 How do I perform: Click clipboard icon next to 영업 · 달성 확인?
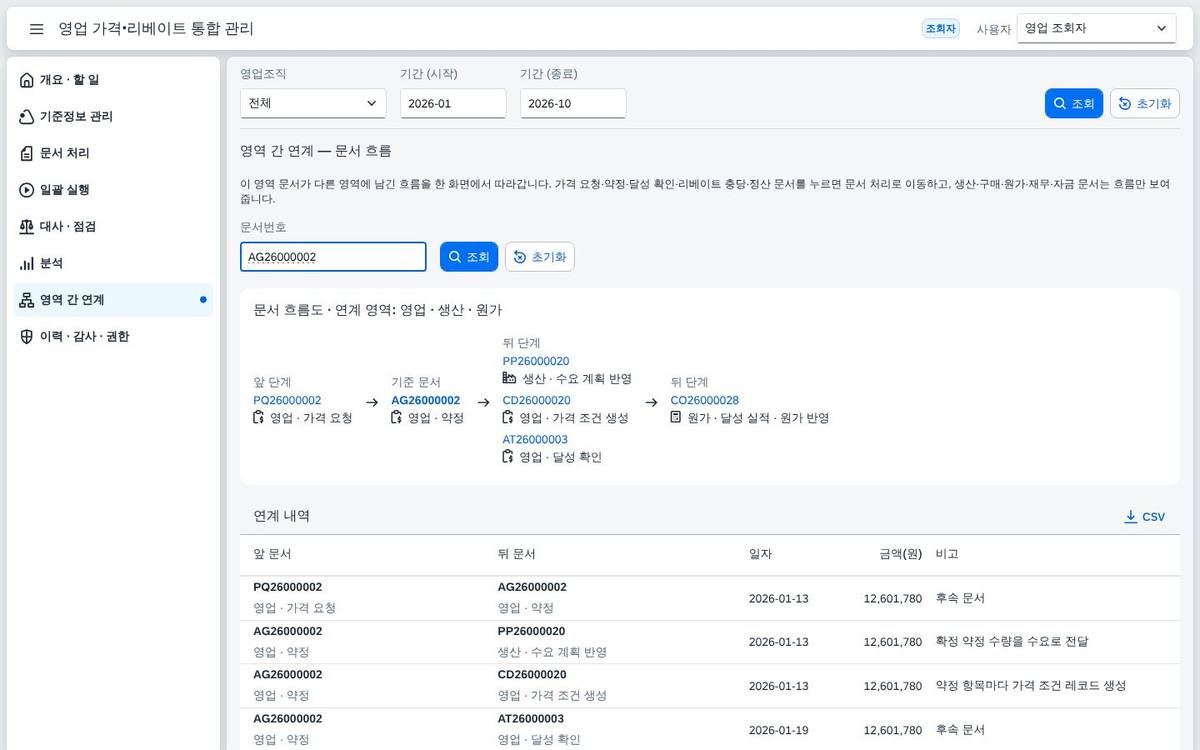tap(509, 457)
